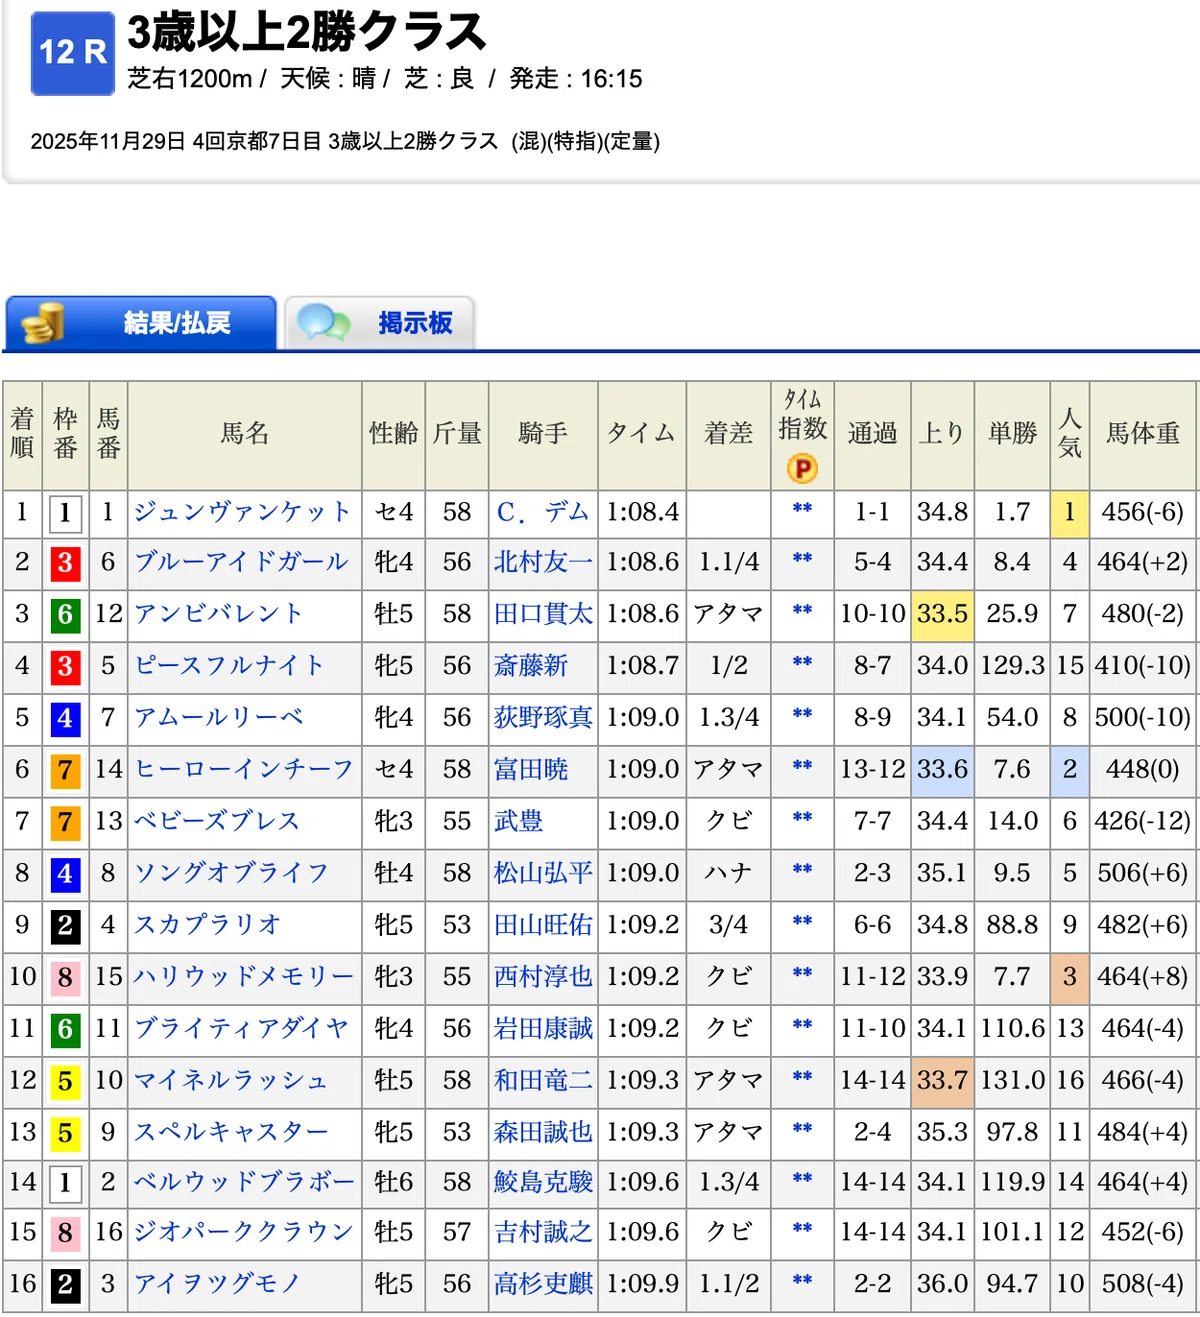Open jockey 高杉吏麒 link

tap(543, 1284)
